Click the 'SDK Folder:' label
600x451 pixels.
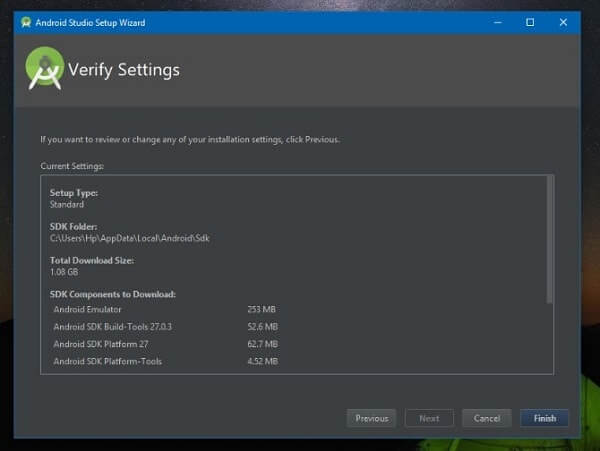click(x=73, y=226)
